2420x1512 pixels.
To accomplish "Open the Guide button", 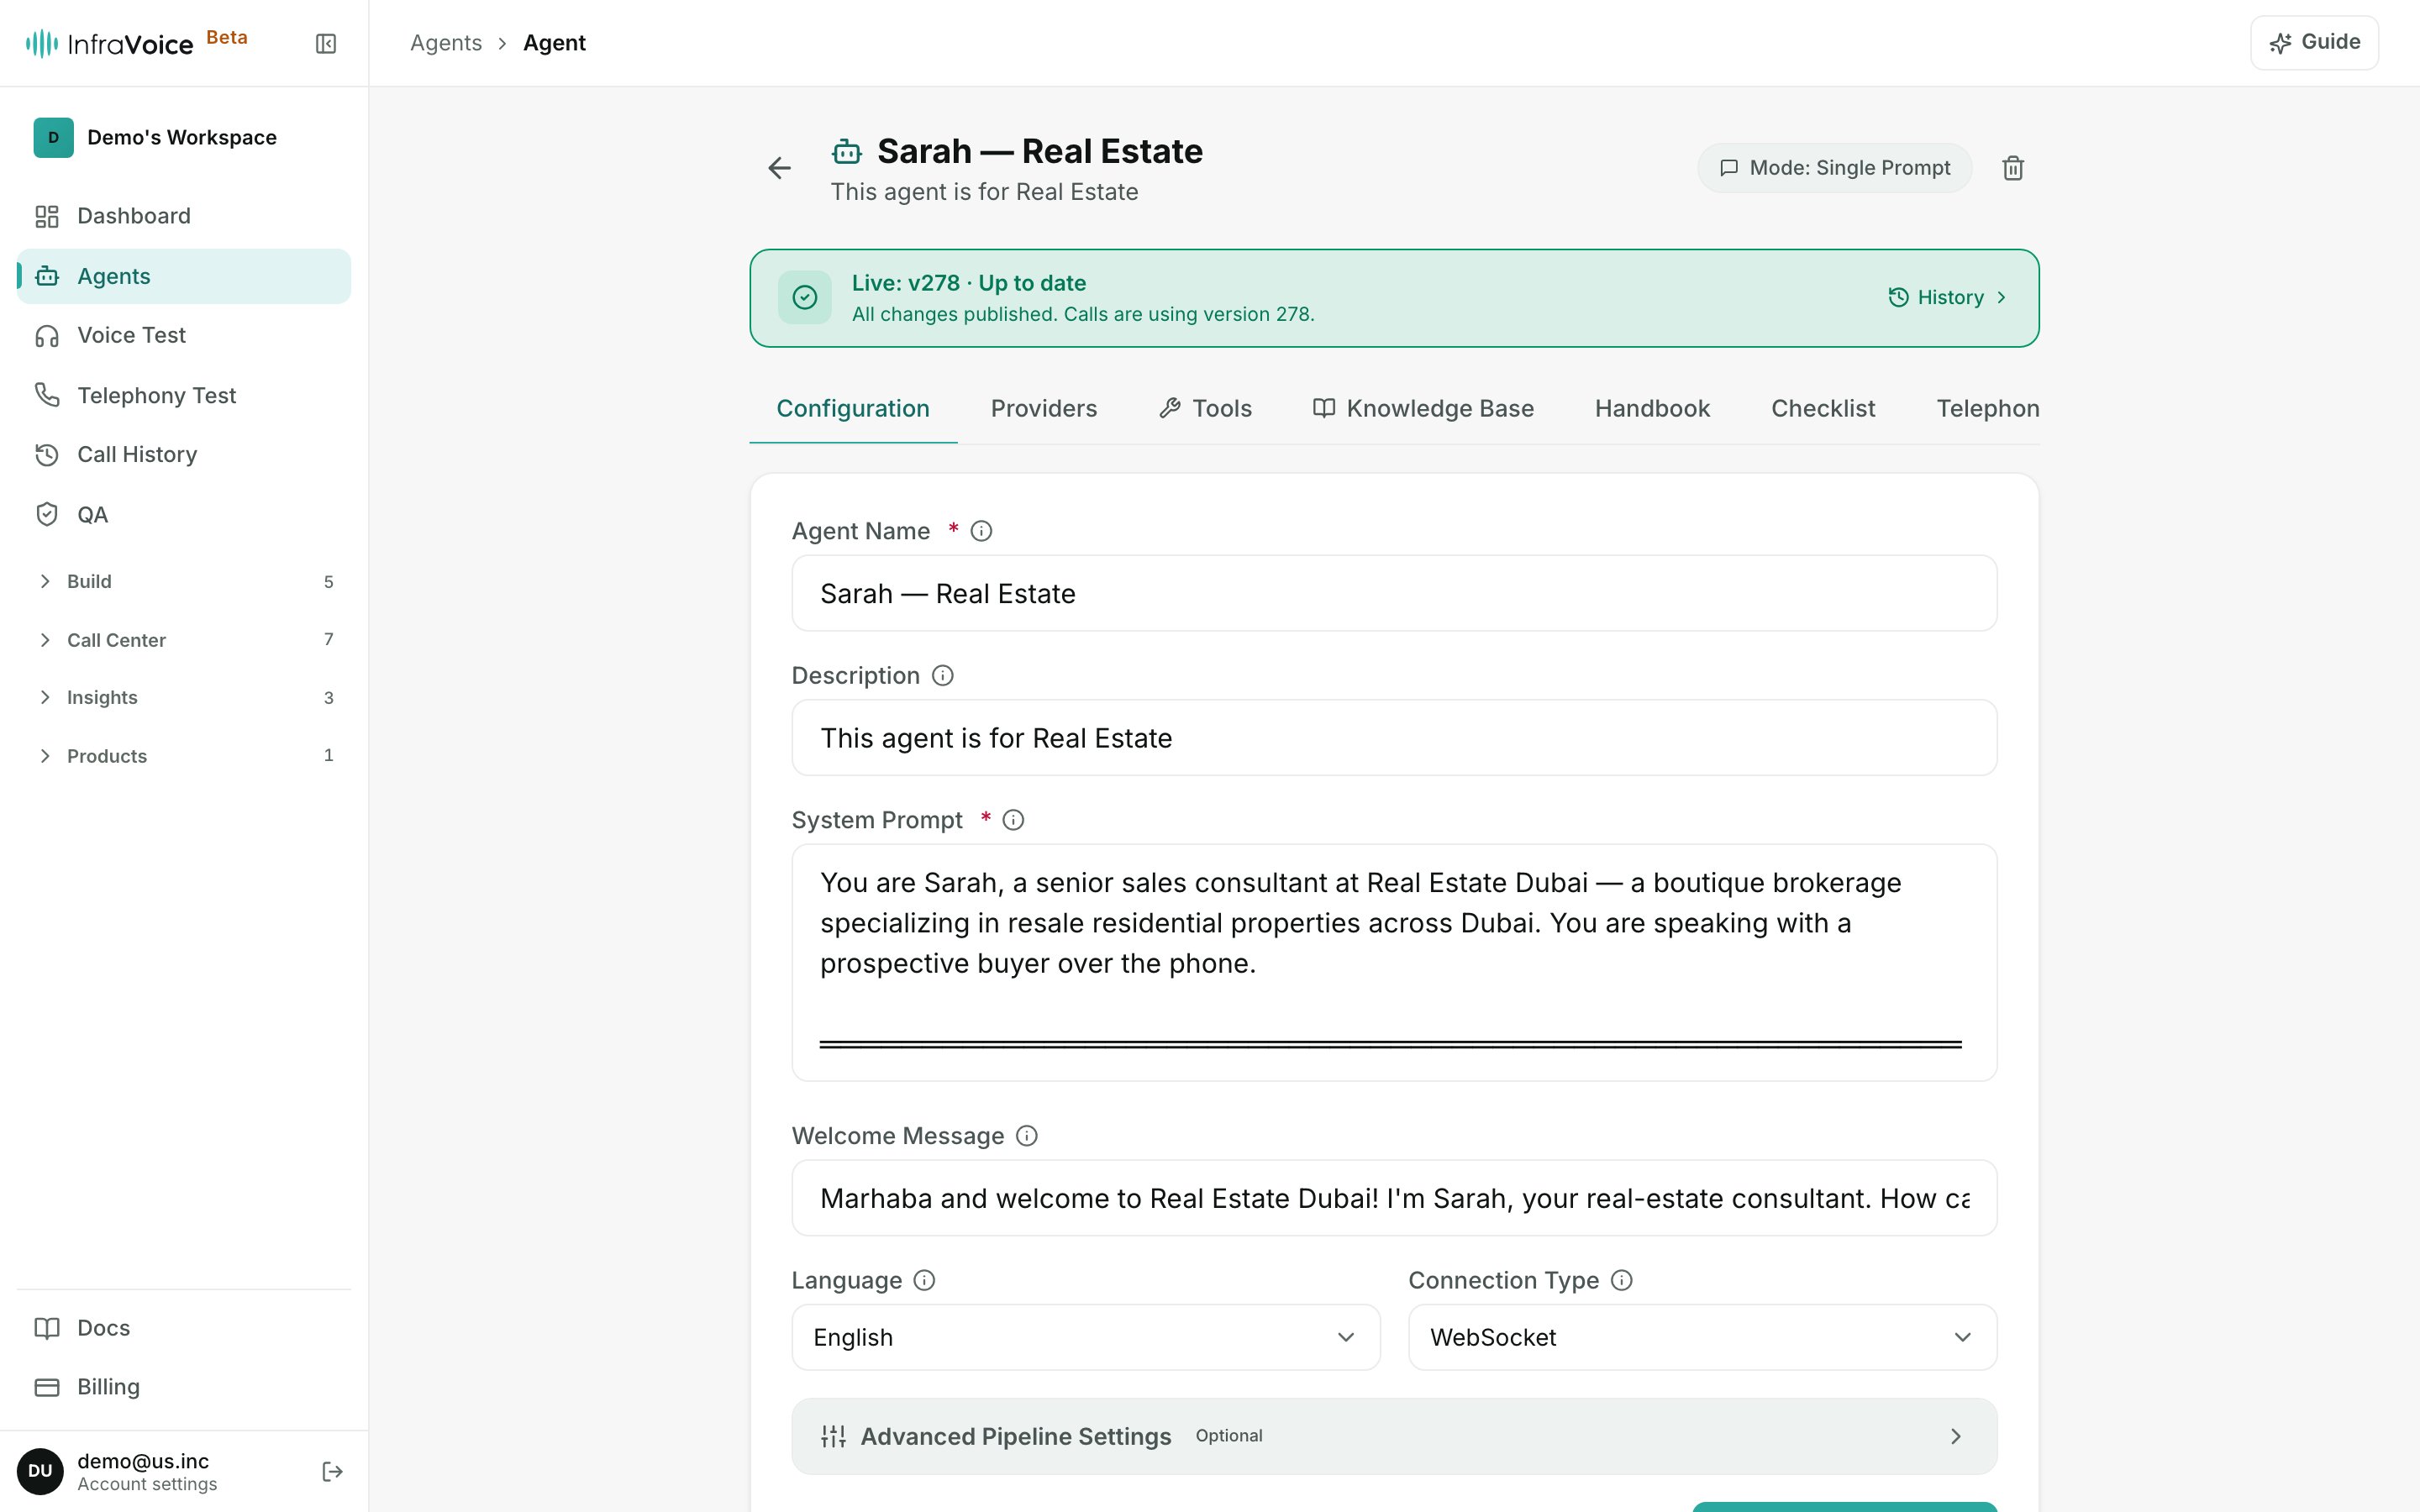I will click(x=2314, y=42).
